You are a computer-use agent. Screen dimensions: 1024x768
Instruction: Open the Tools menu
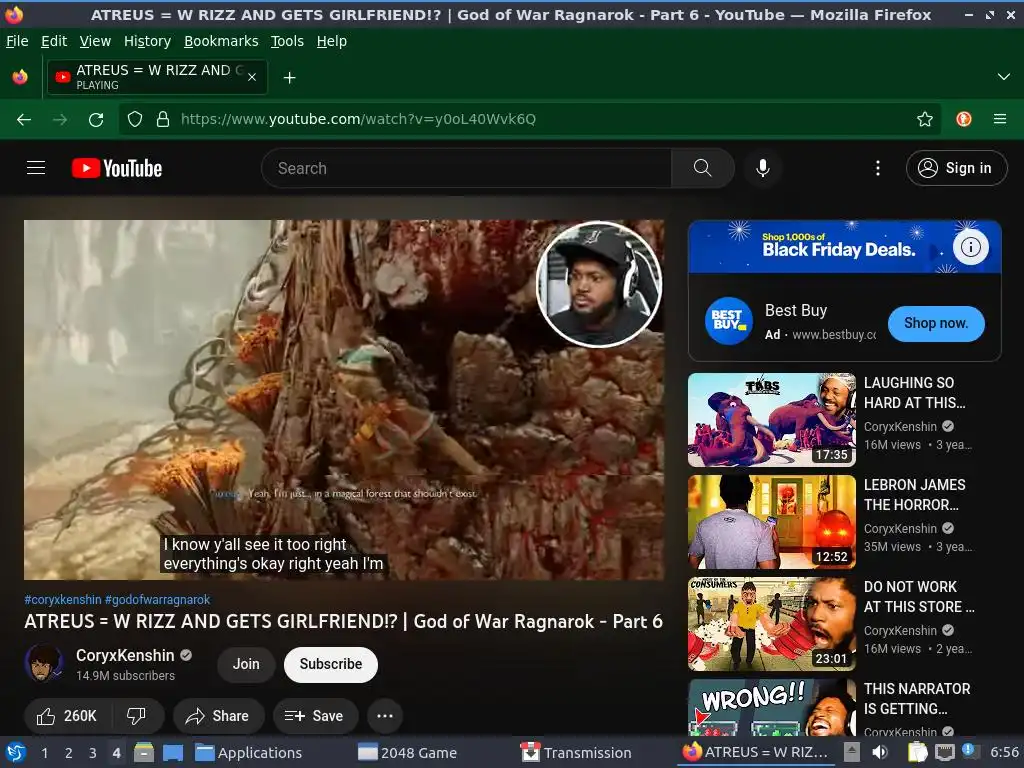[287, 41]
